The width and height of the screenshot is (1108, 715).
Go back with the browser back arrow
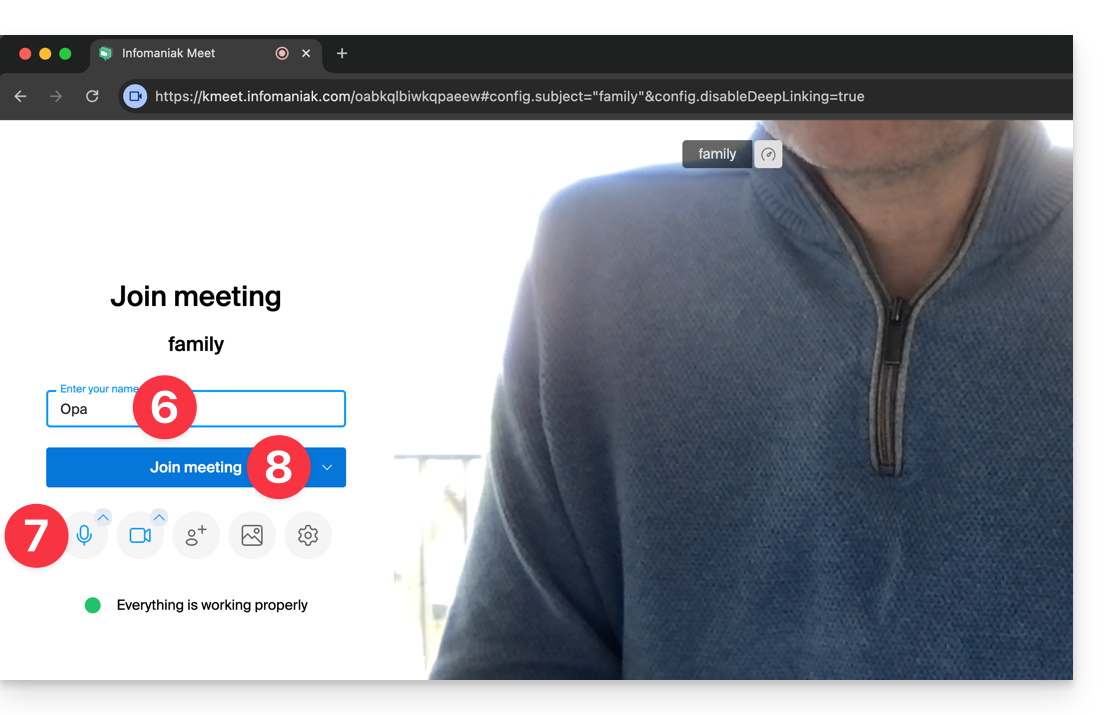point(20,96)
